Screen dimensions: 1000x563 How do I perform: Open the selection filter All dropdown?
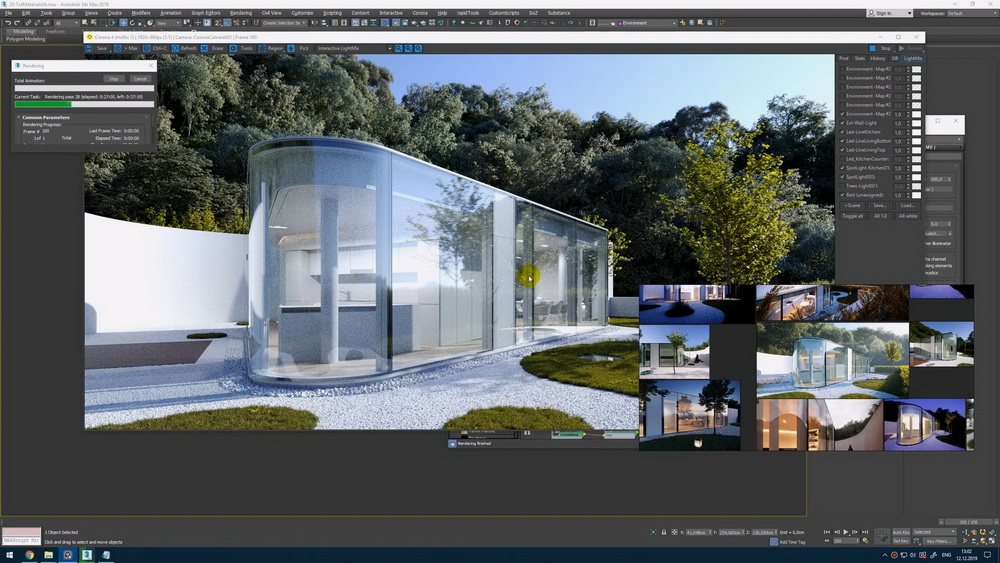[66, 23]
